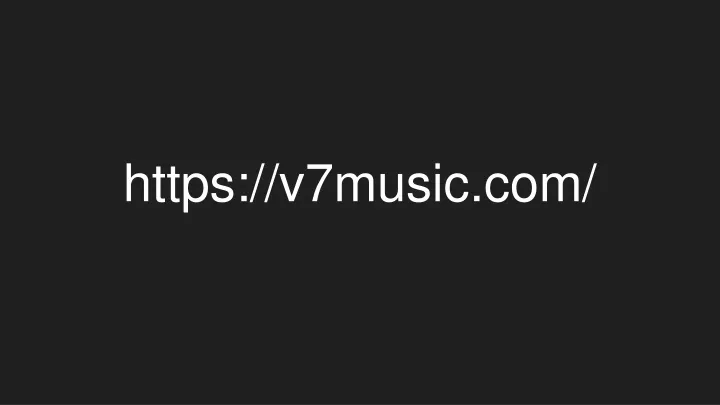The image size is (720, 405).
Task: Click the letter c ending music
Action: [456, 188]
